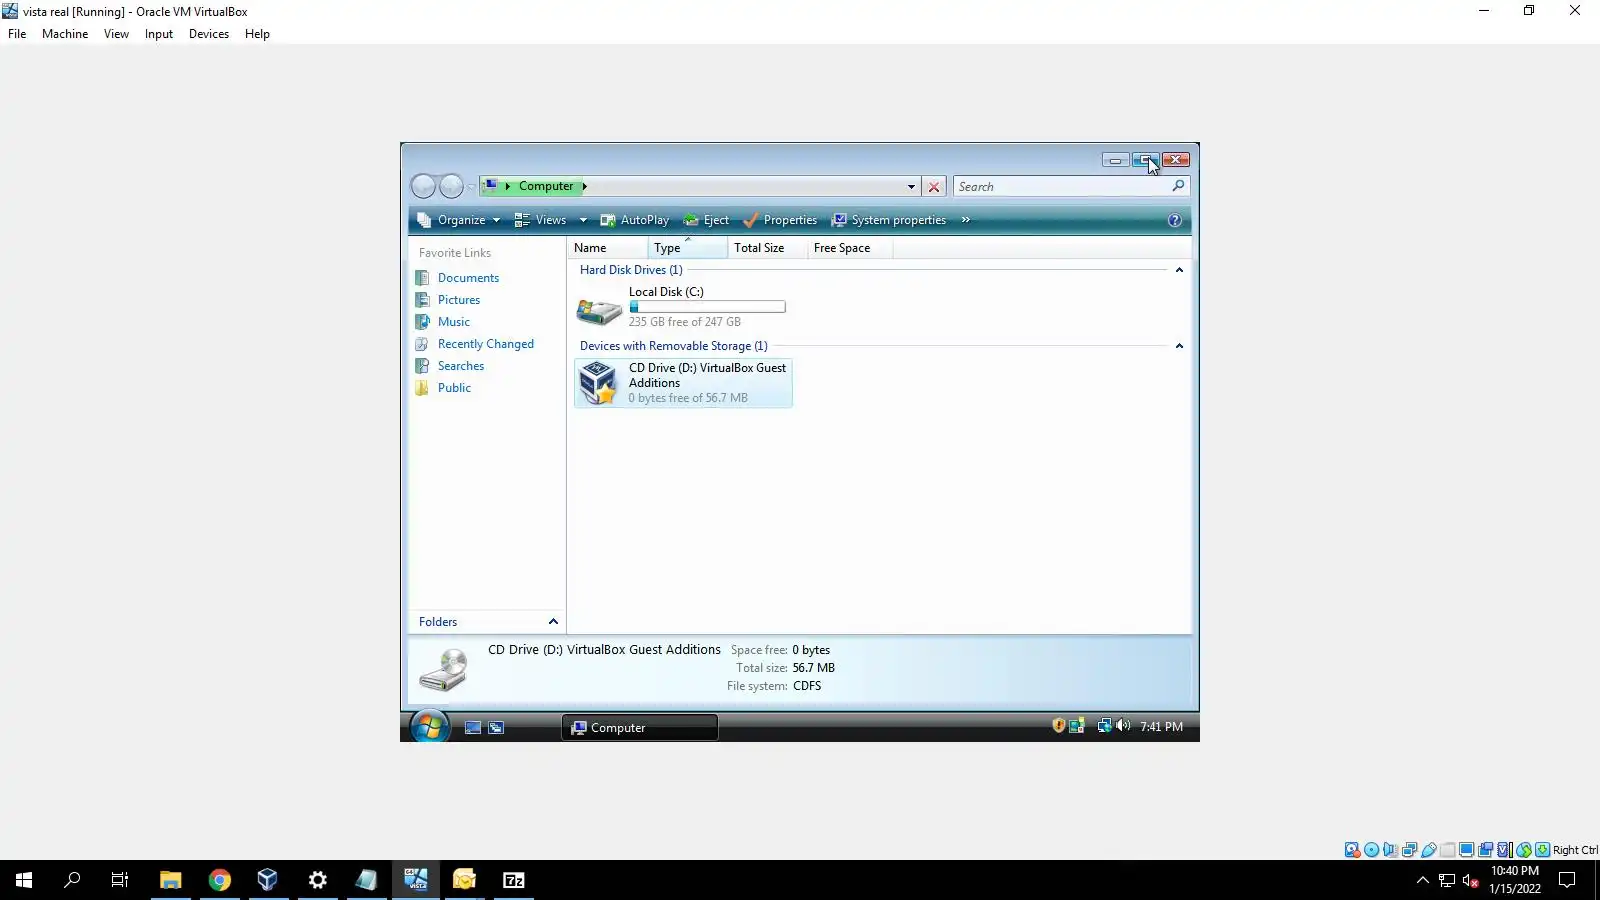Open Pictures in Favorite Links
Image resolution: width=1600 pixels, height=900 pixels.
[x=459, y=300]
